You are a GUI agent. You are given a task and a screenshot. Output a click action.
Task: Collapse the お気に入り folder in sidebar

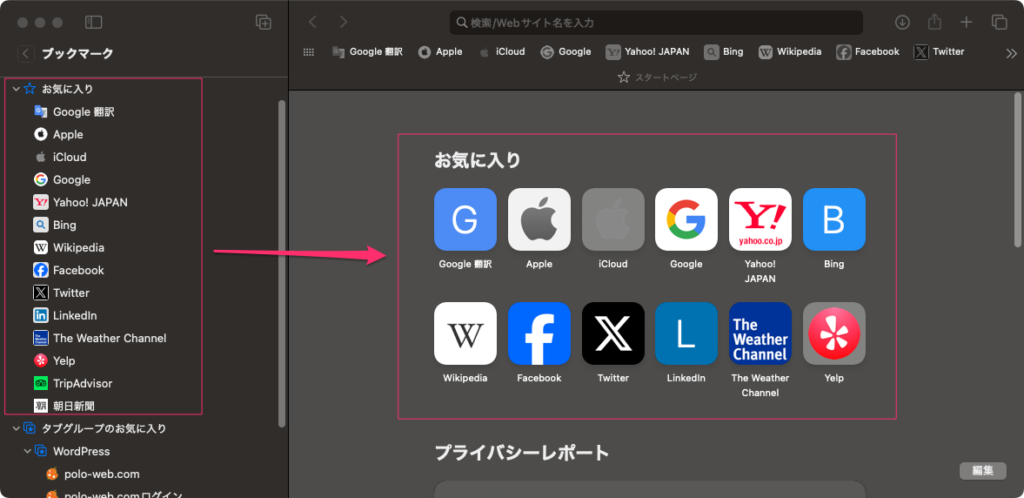[x=16, y=89]
